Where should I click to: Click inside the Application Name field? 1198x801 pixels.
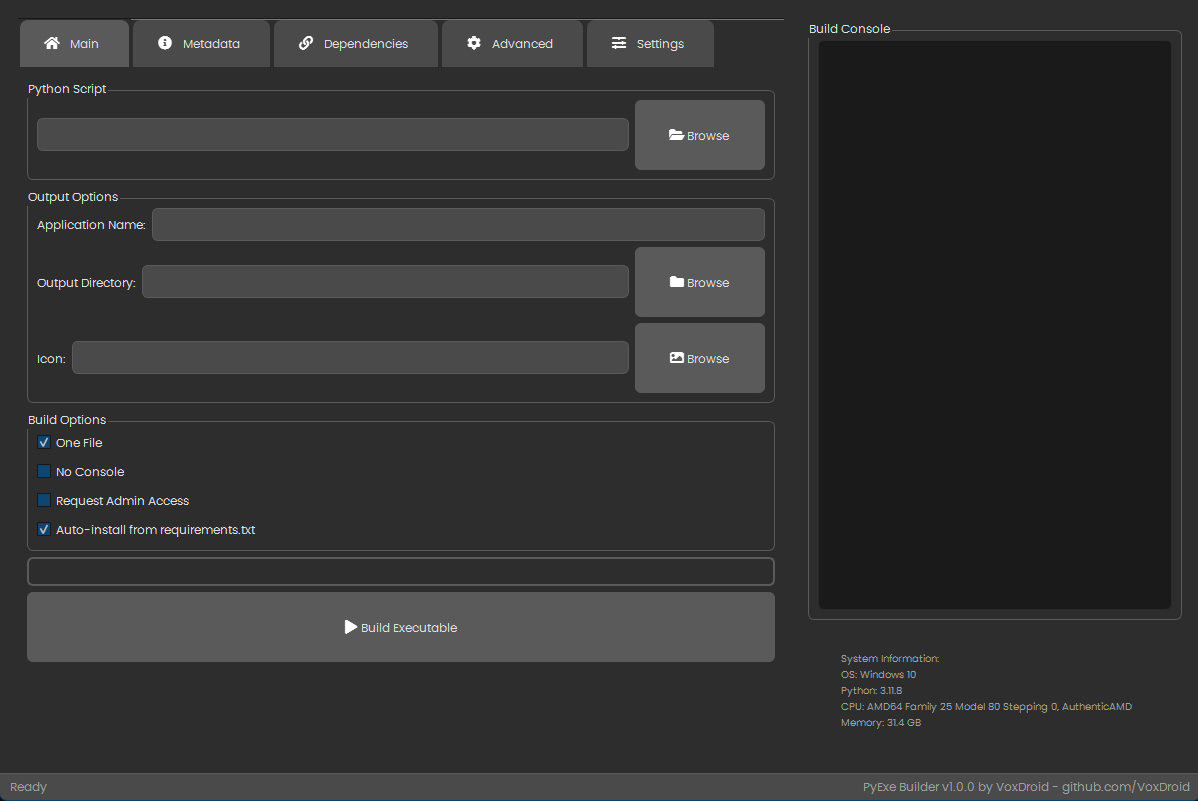(457, 224)
